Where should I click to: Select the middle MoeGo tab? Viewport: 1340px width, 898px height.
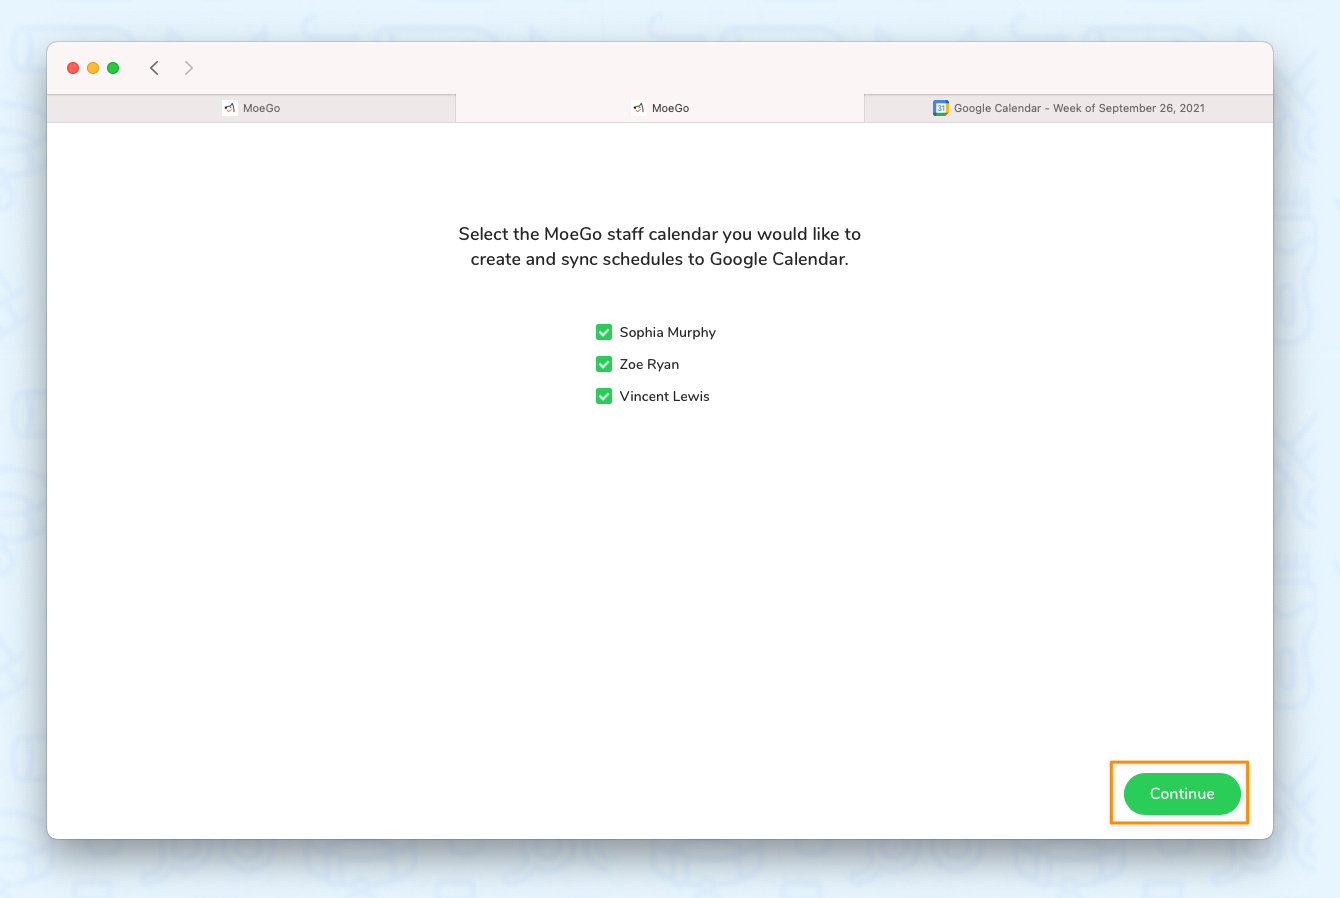click(660, 108)
